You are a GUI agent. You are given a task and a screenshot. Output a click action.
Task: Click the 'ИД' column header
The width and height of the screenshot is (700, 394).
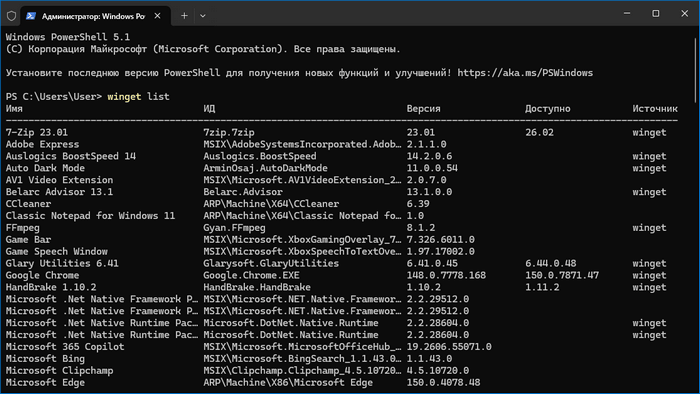click(x=209, y=108)
